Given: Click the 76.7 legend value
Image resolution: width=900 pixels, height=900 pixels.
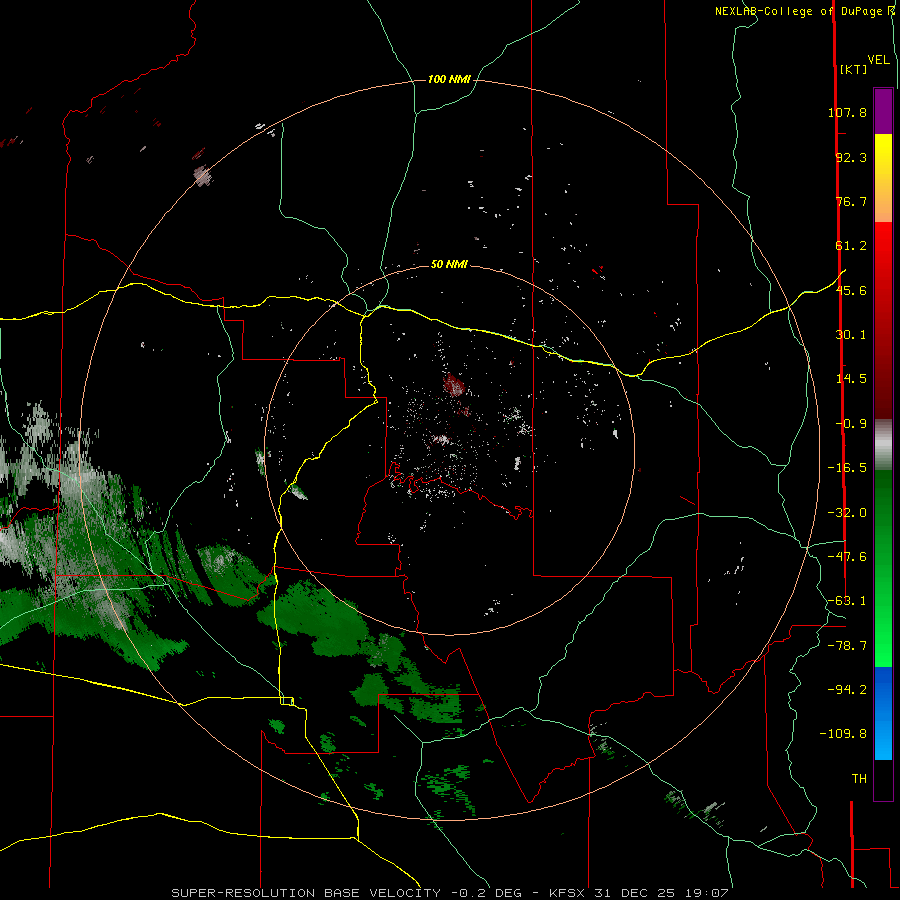Looking at the screenshot, I should coord(851,201).
